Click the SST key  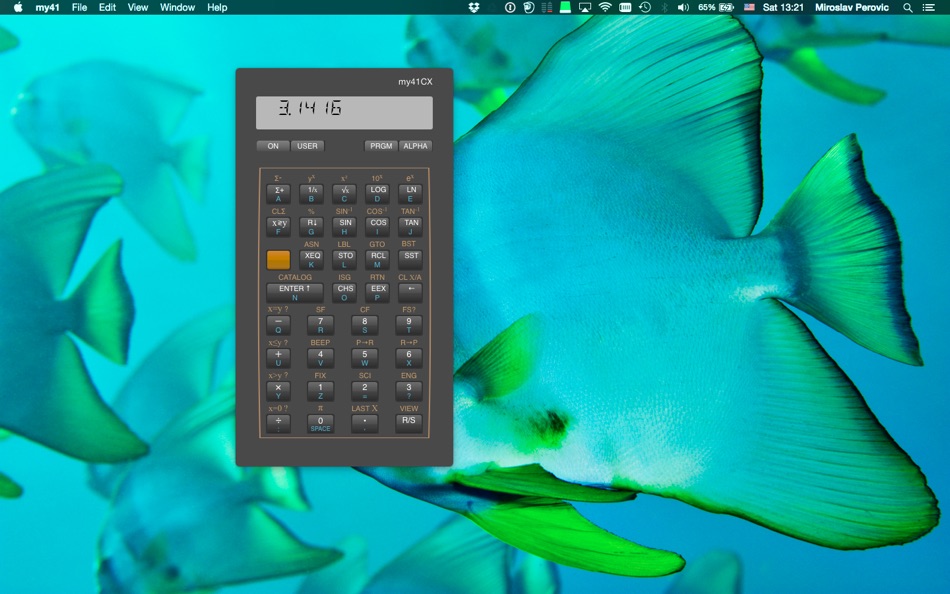pyautogui.click(x=410, y=259)
